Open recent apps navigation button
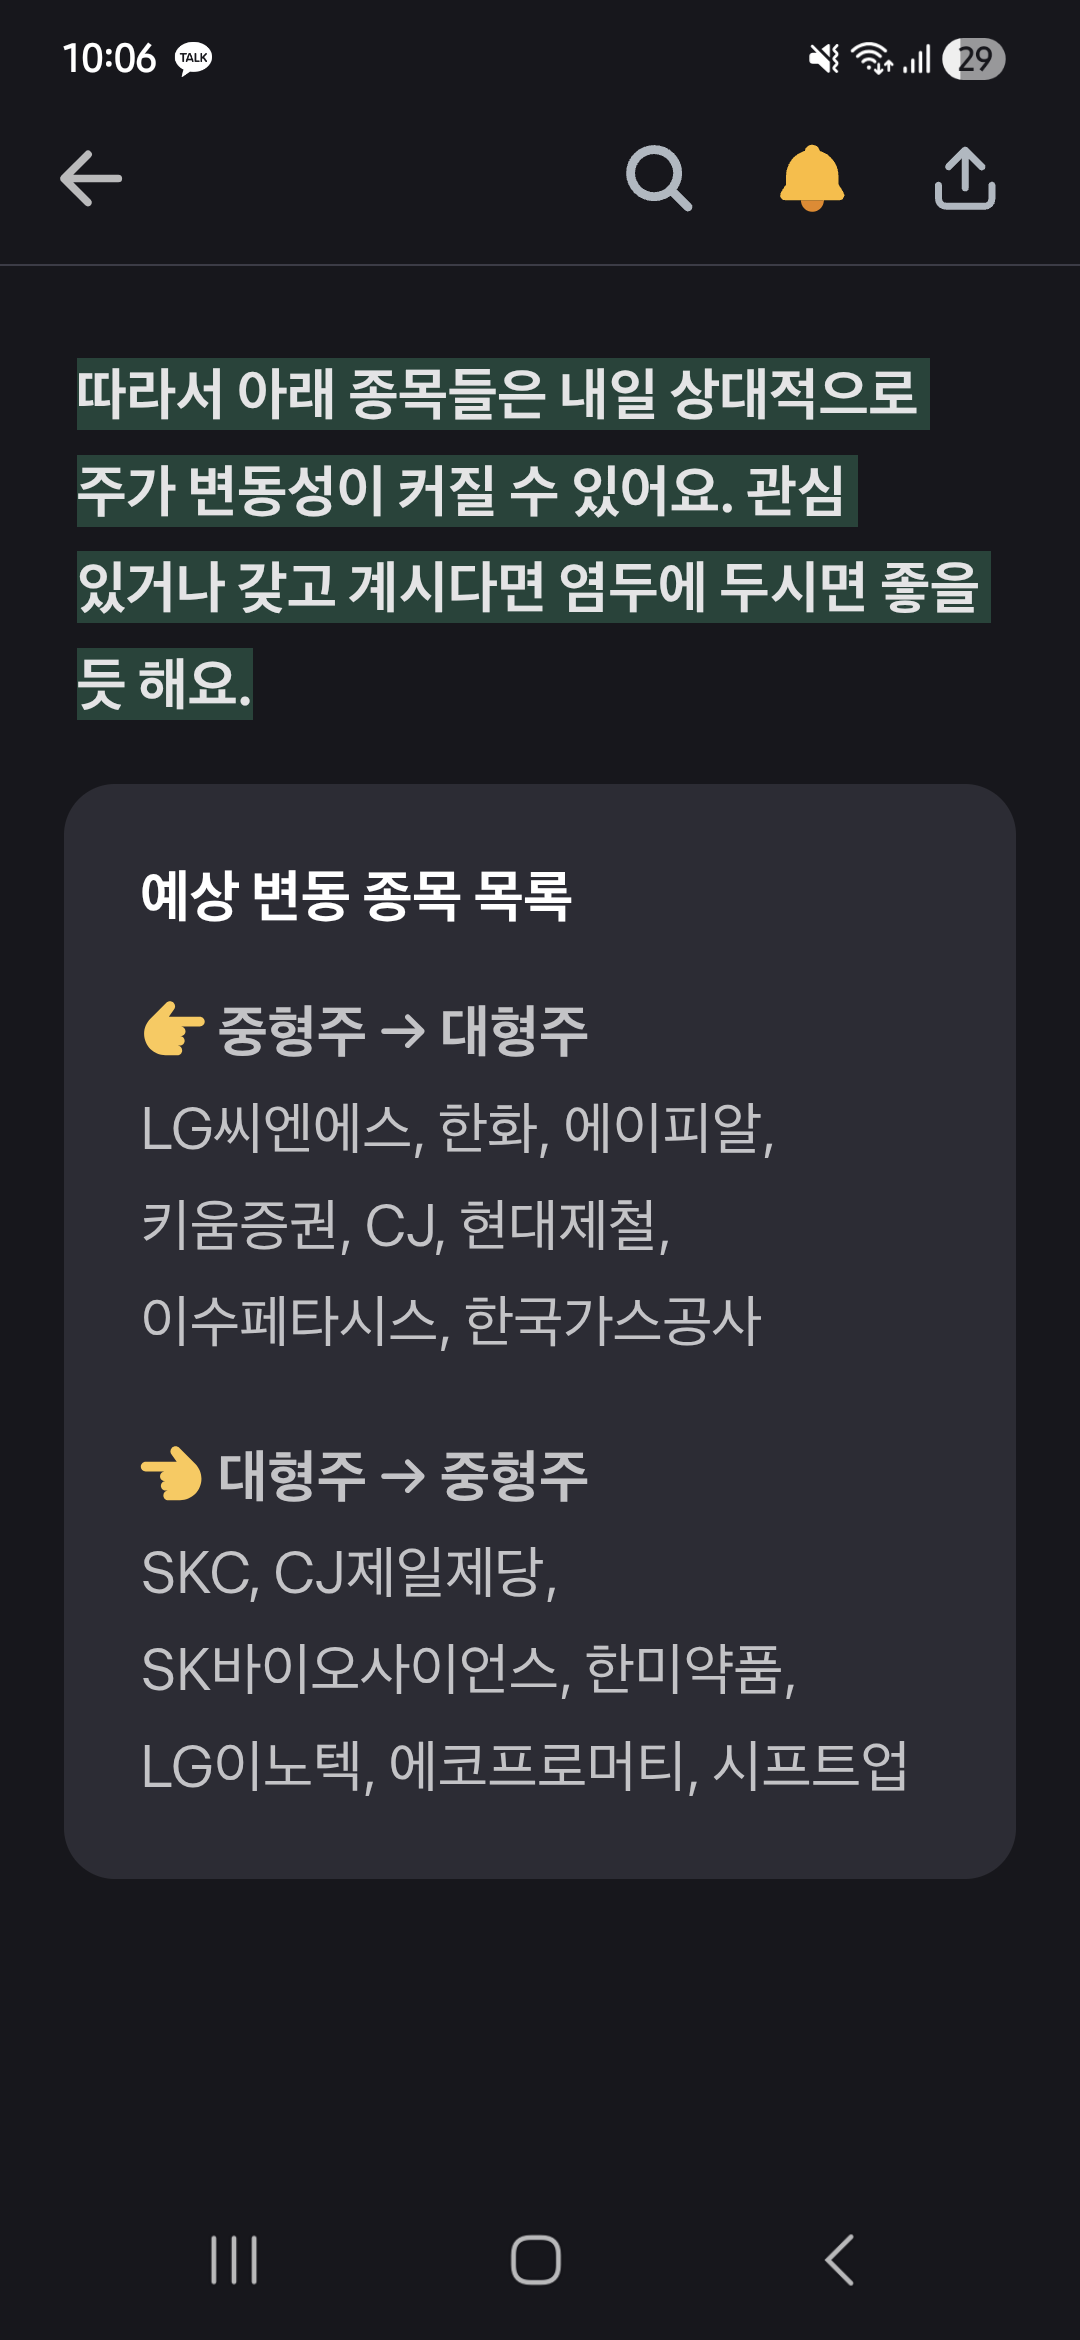 (234, 2259)
